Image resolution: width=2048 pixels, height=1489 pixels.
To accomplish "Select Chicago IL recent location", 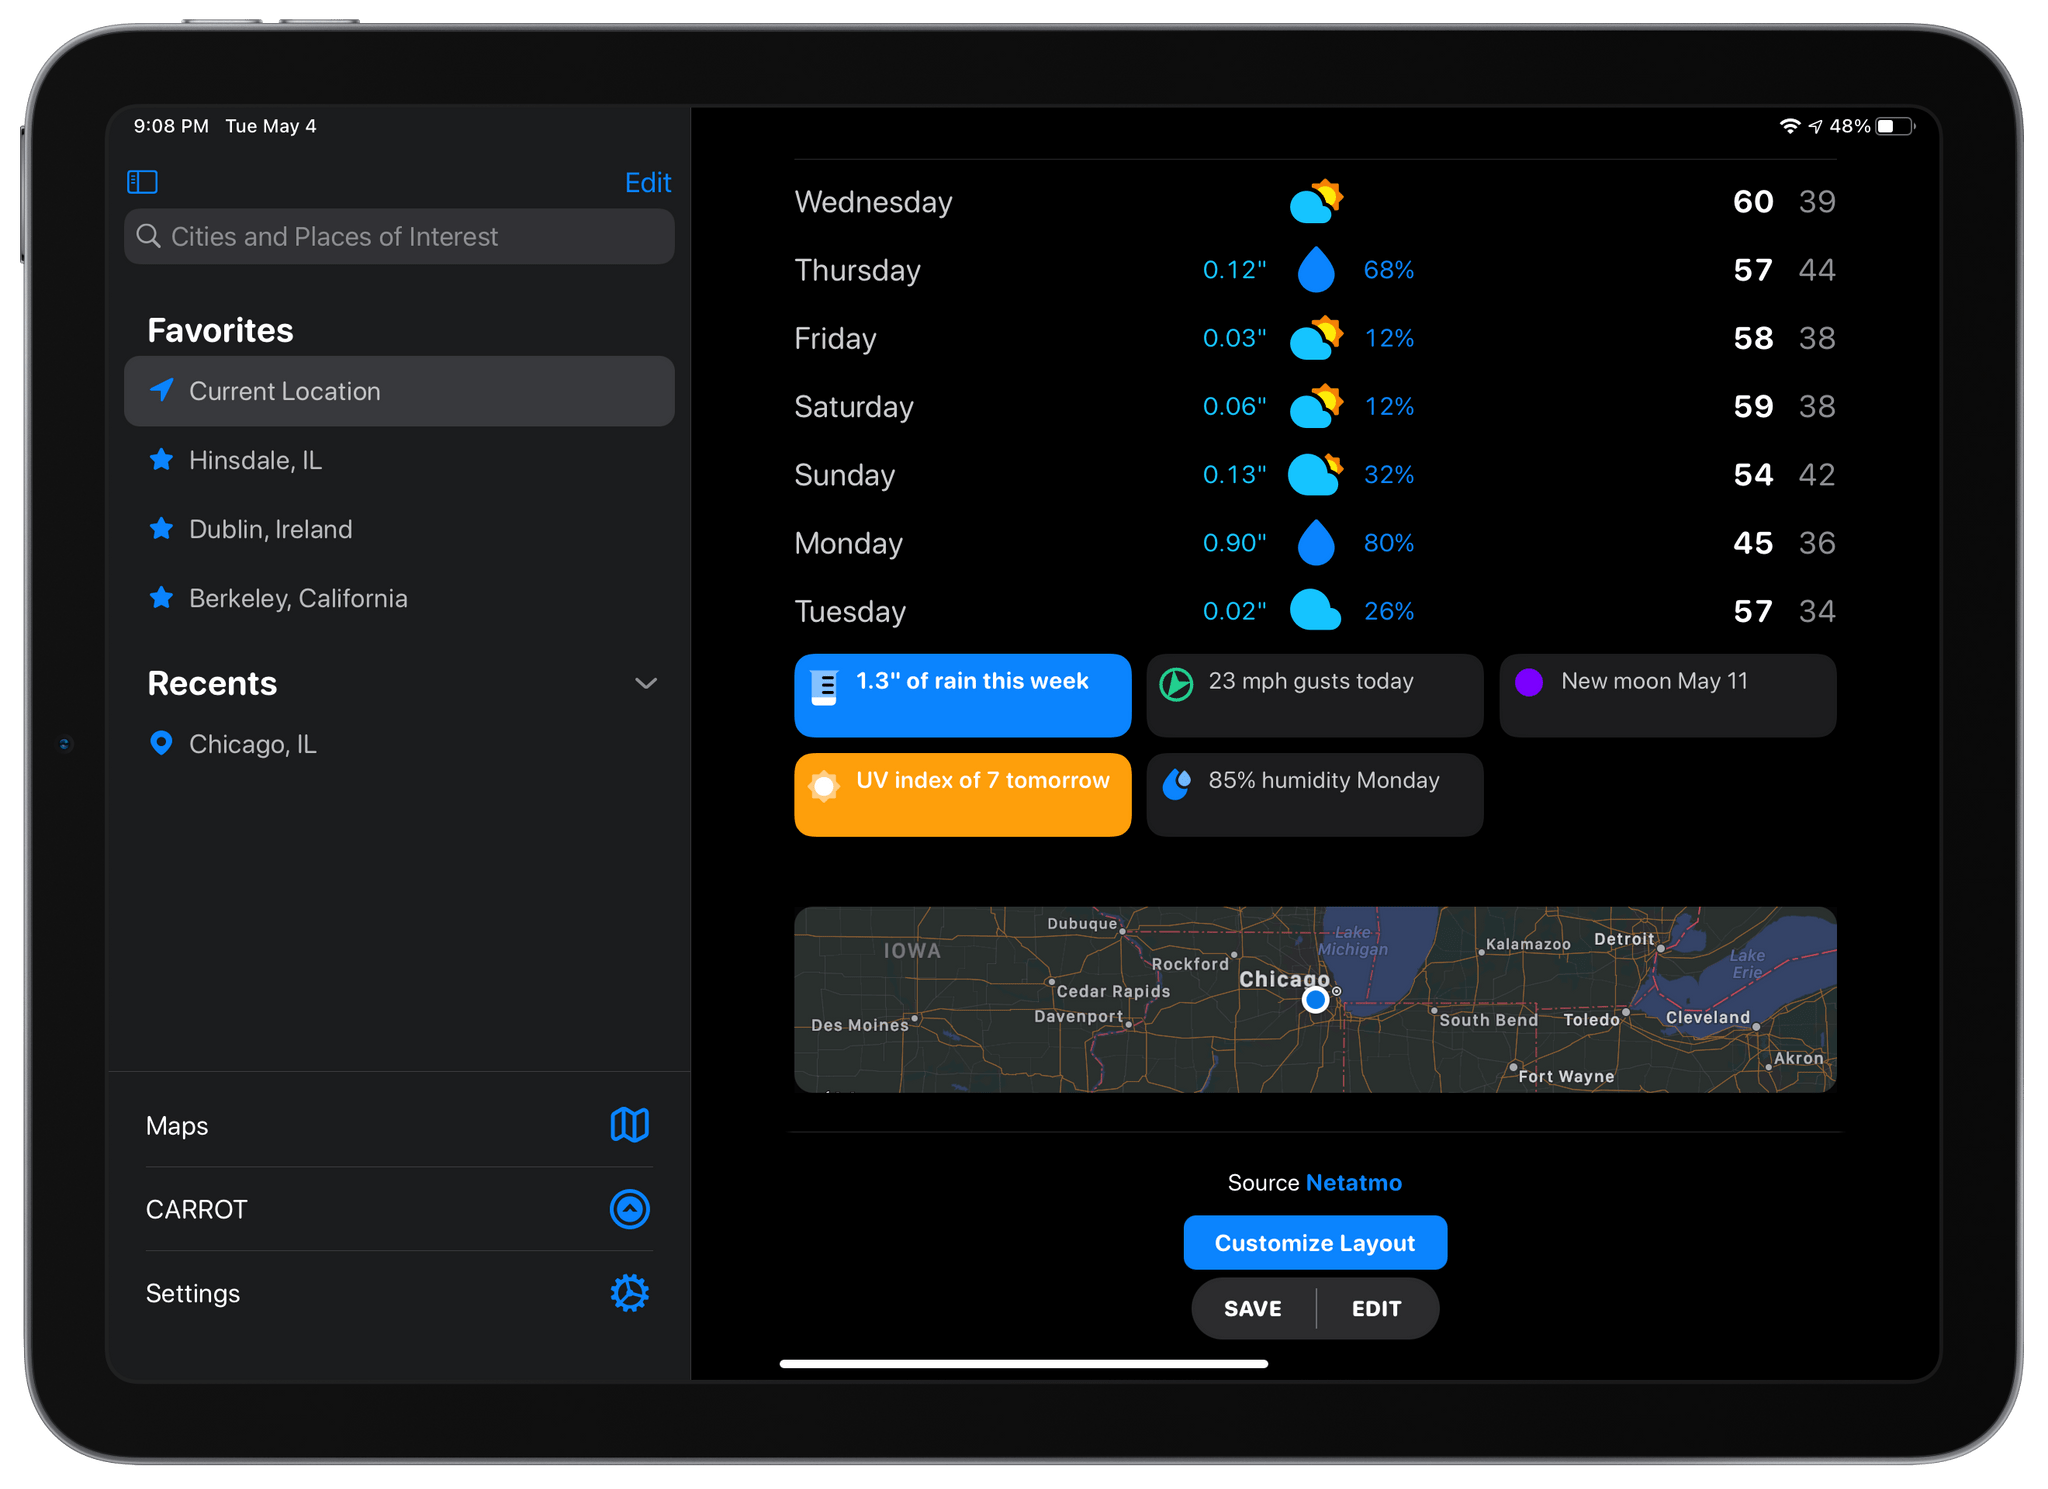I will (250, 743).
